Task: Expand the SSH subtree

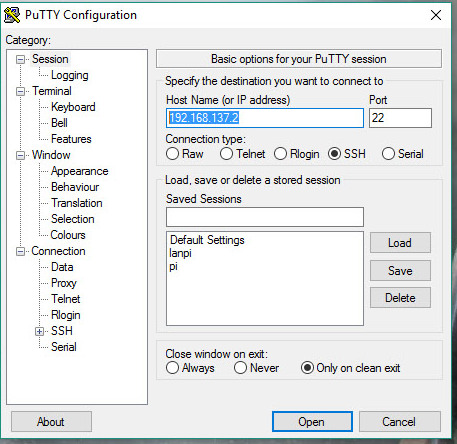Action: coord(39,331)
